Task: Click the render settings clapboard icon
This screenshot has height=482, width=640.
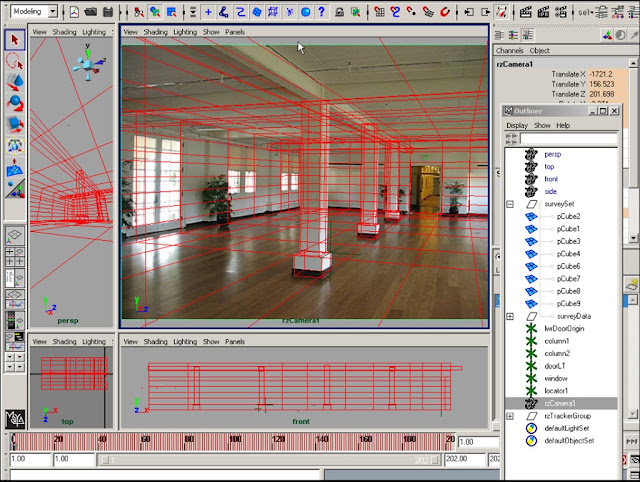Action: [560, 12]
